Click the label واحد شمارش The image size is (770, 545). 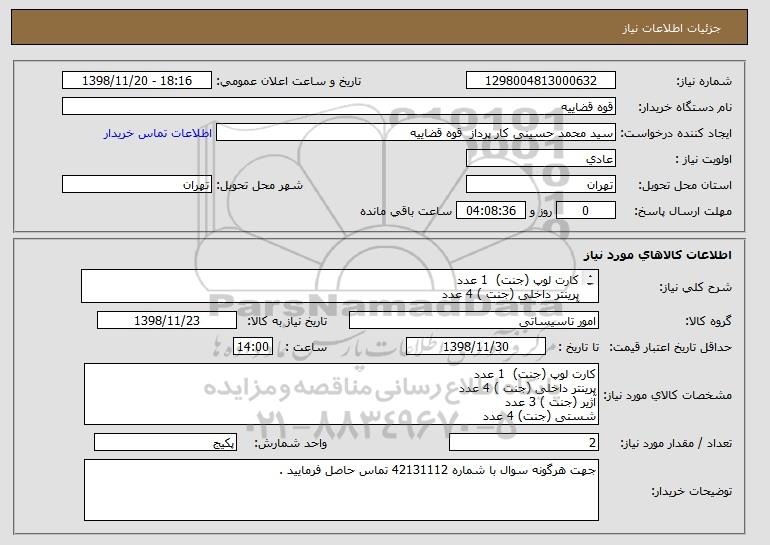click(x=290, y=443)
